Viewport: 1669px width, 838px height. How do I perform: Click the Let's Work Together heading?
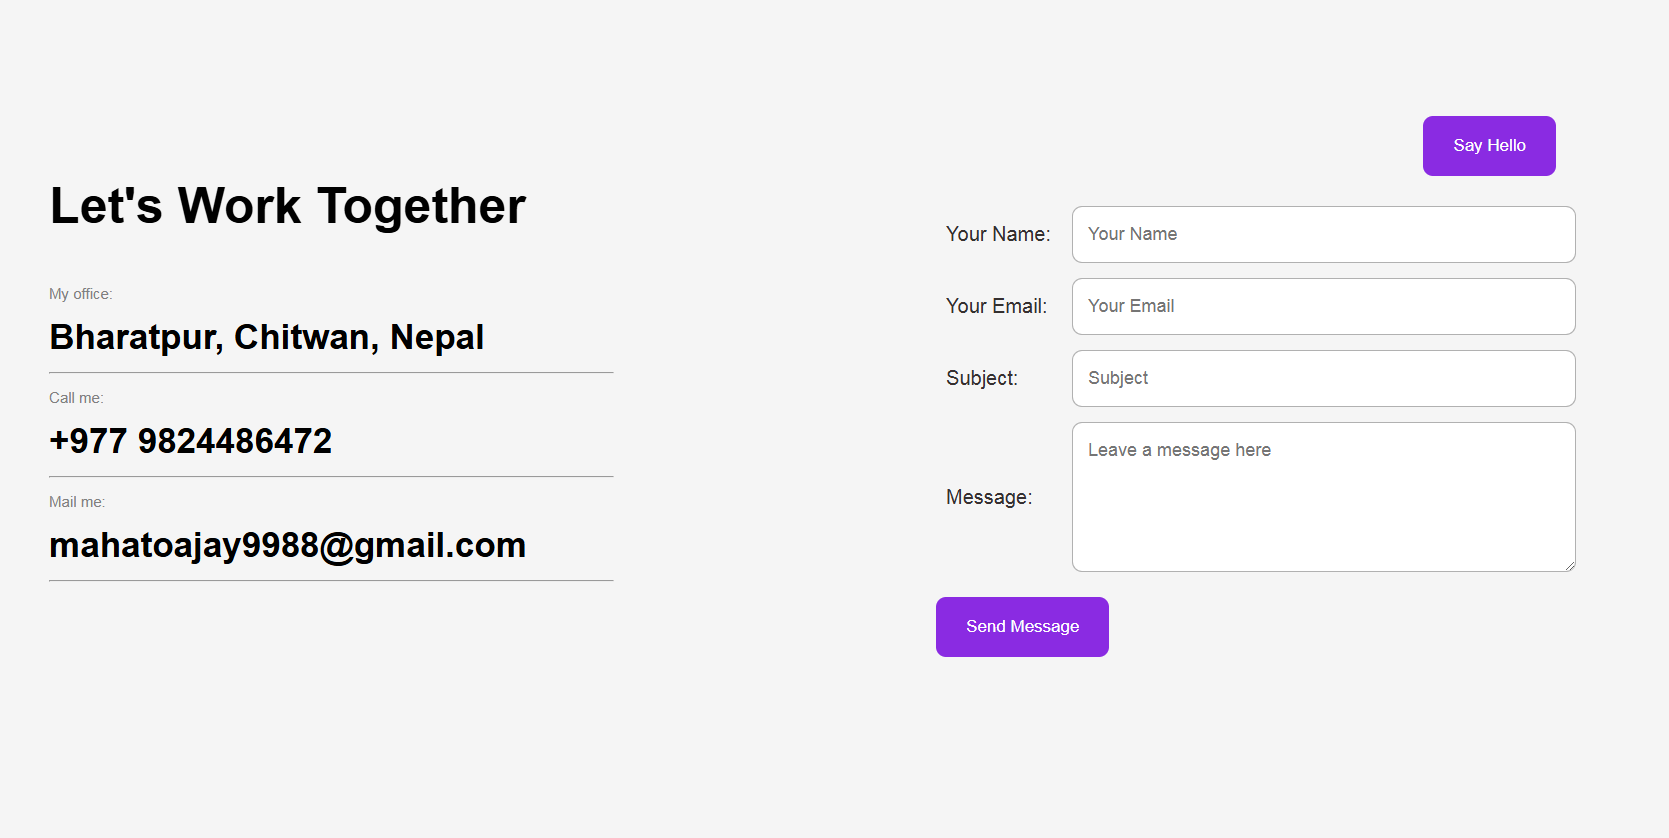(x=288, y=206)
